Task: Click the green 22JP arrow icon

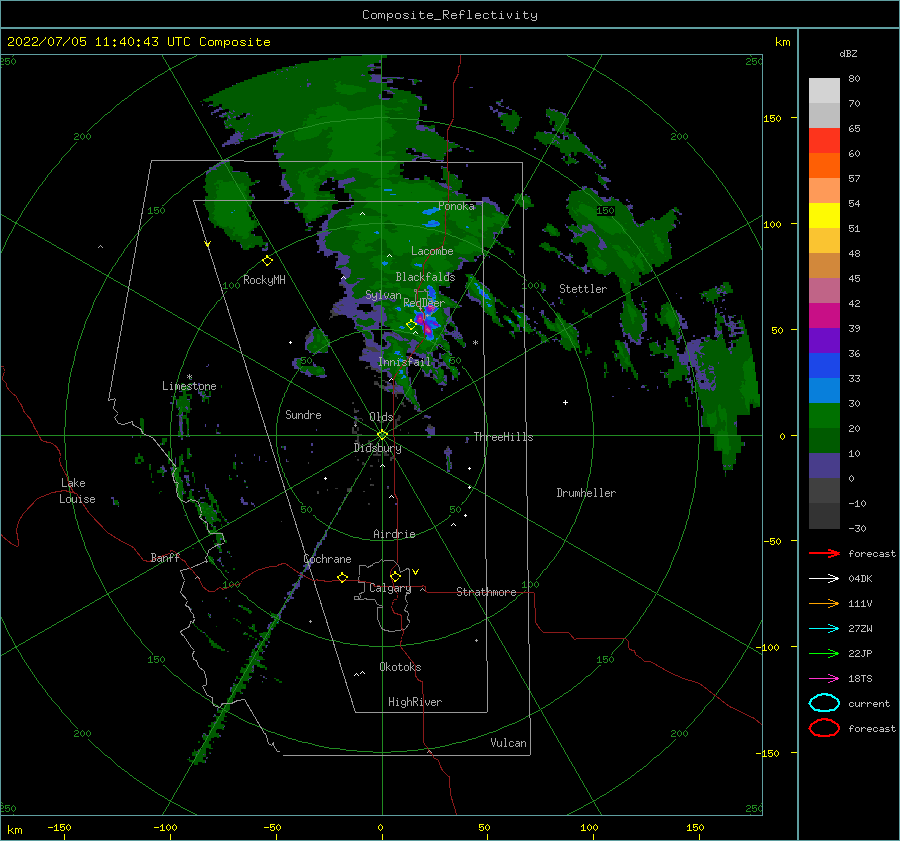Action: tap(824, 653)
